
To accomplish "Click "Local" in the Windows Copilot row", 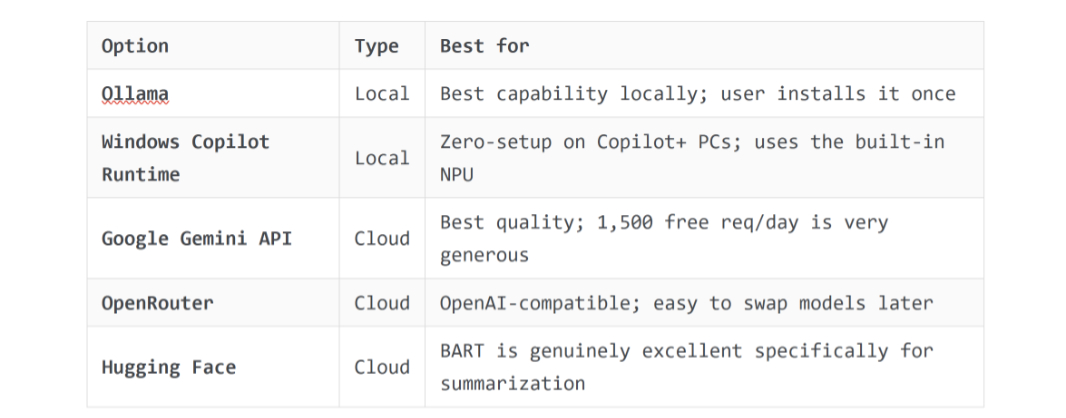I will (x=382, y=158).
